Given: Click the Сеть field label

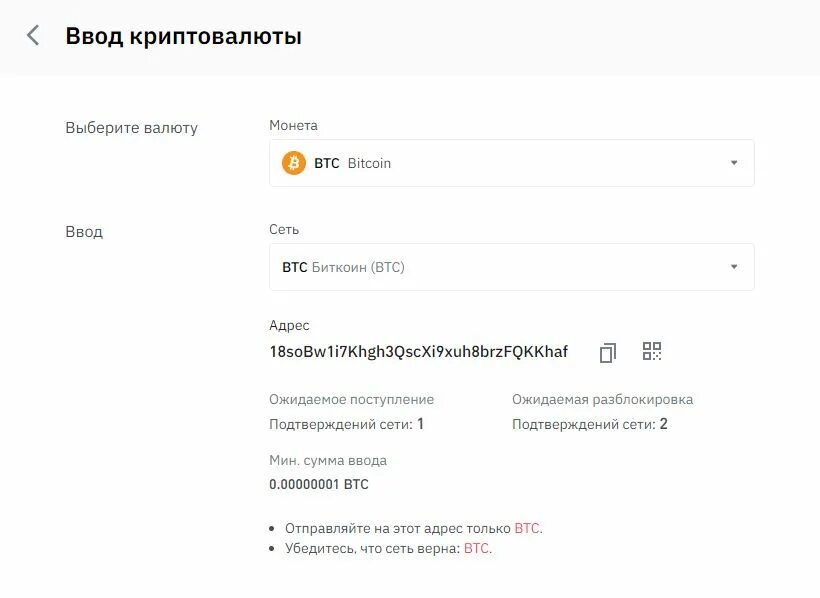Looking at the screenshot, I should pos(284,230).
